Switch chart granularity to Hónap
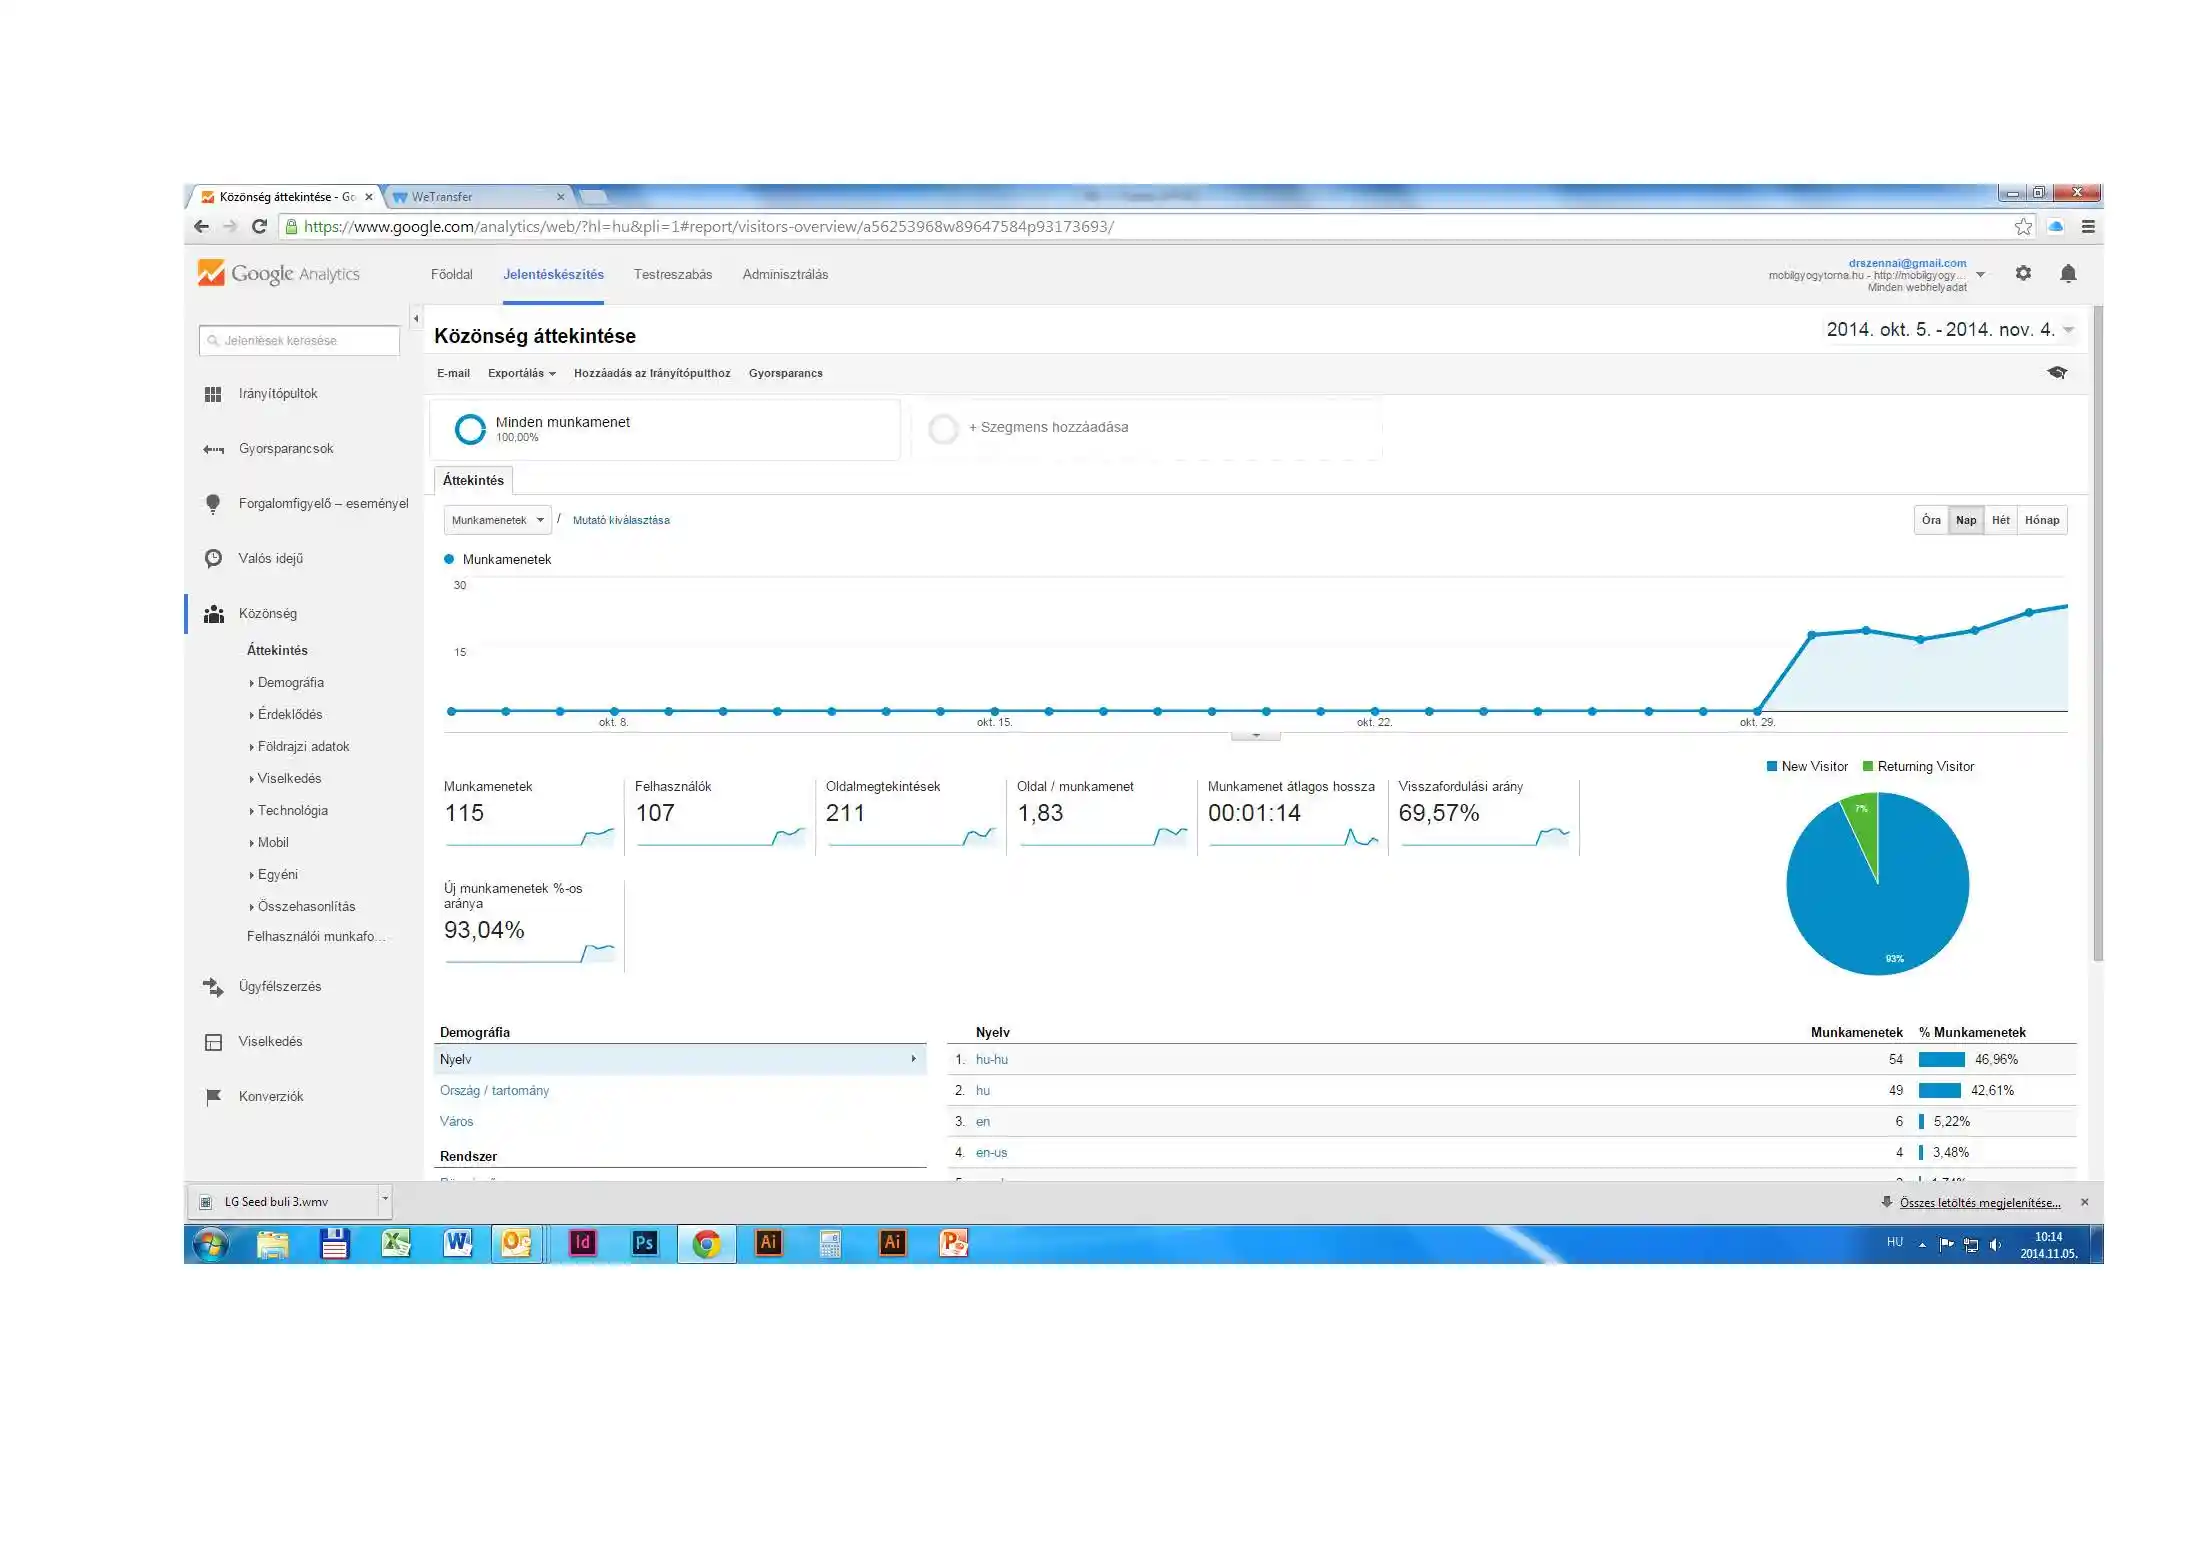2187x1547 pixels. pyautogui.click(x=2041, y=520)
